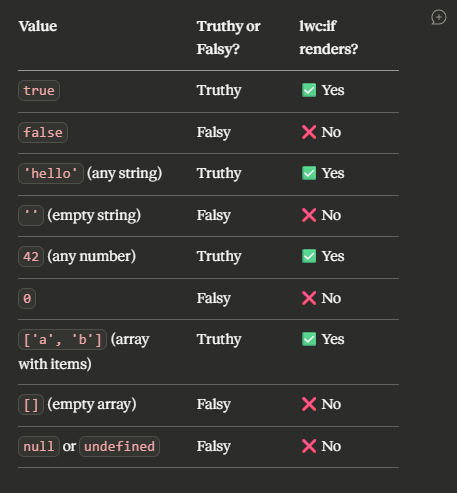
Task: Click the green checkmark in the true row
Action: point(309,90)
